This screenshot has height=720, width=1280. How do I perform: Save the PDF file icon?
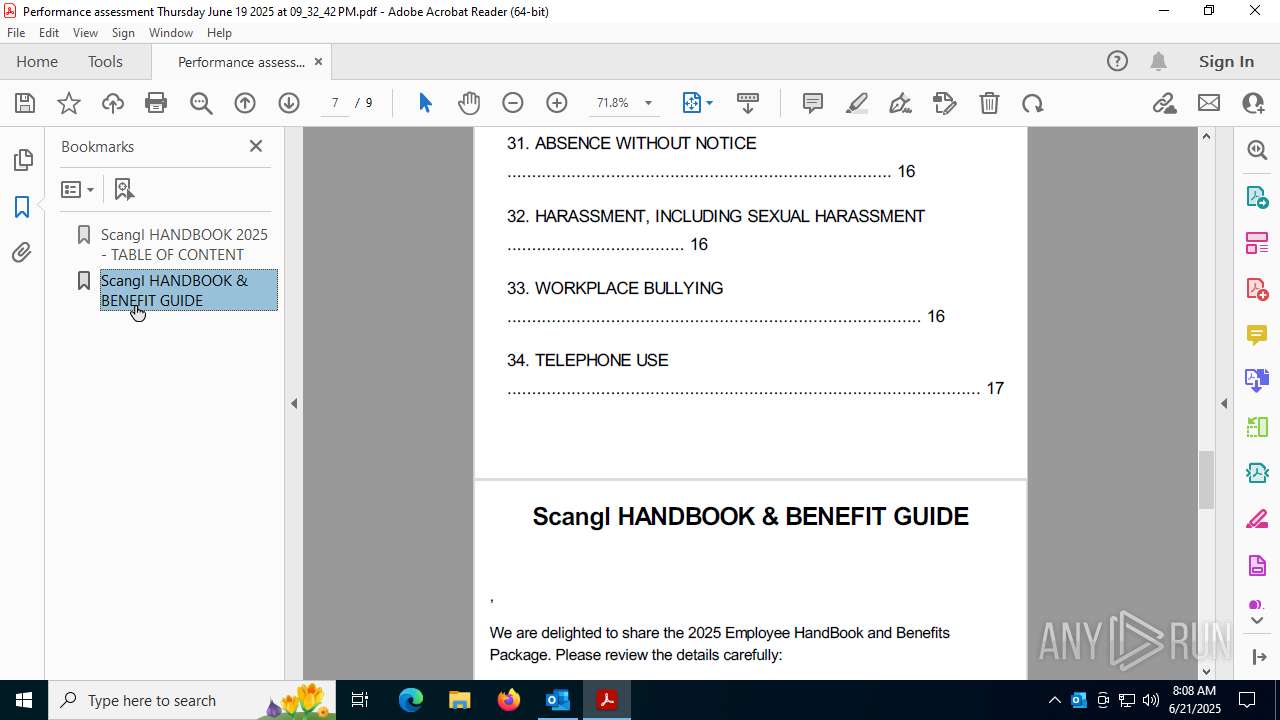(x=25, y=103)
